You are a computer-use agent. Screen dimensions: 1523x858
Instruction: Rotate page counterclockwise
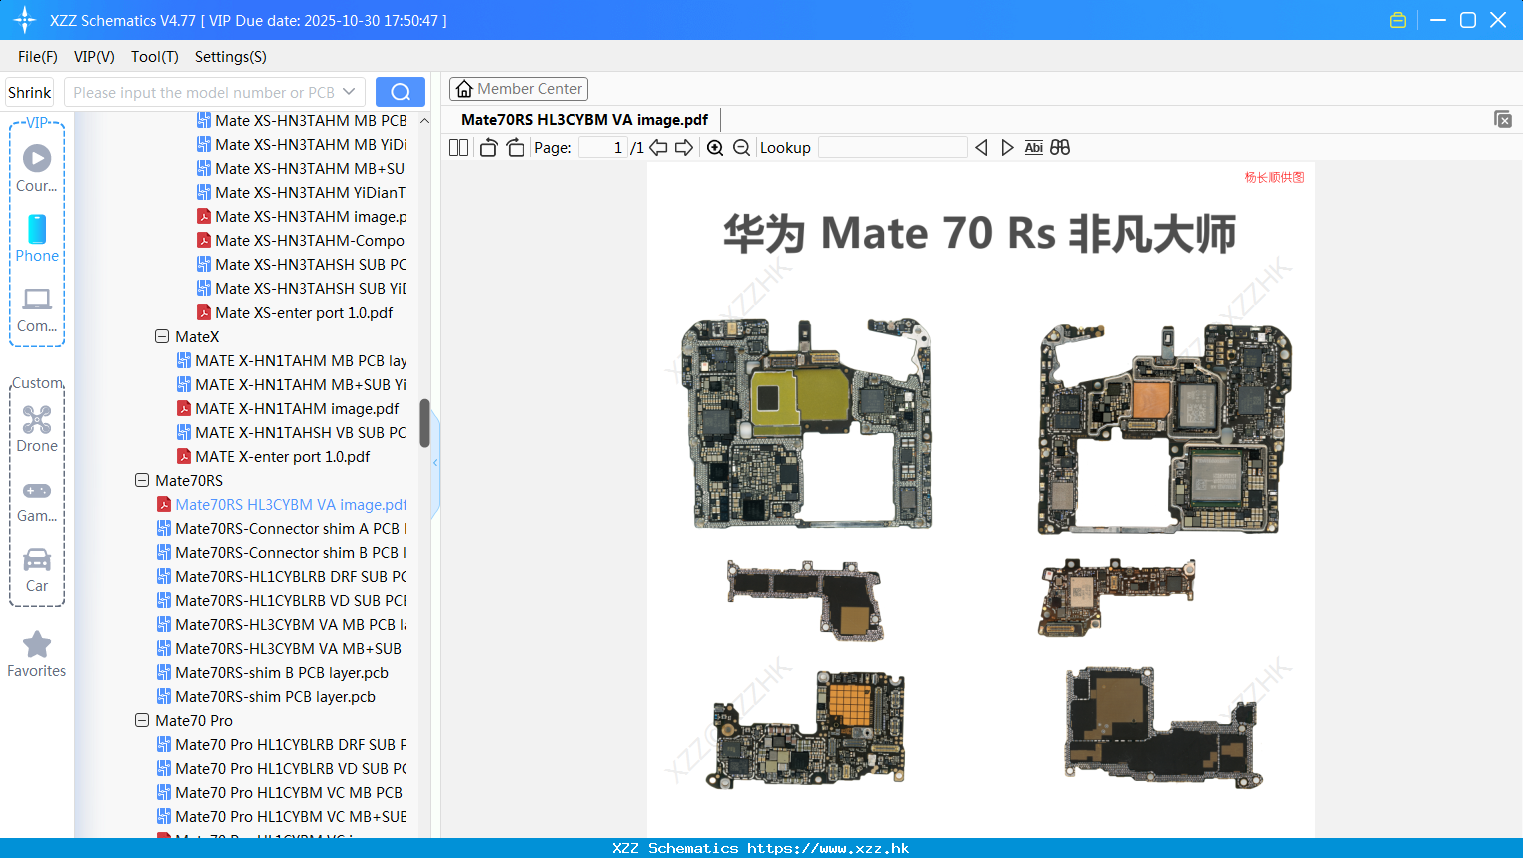point(488,148)
